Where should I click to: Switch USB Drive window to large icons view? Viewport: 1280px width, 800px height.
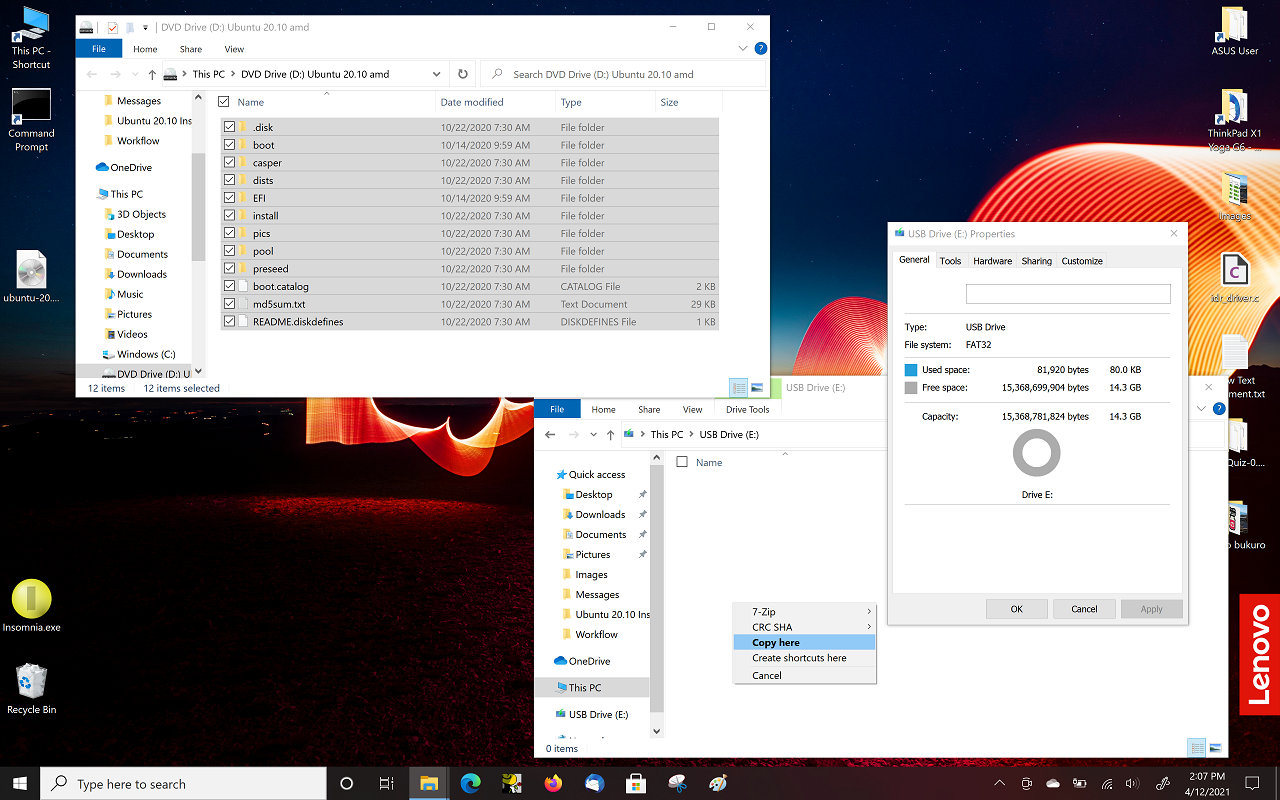point(1216,747)
